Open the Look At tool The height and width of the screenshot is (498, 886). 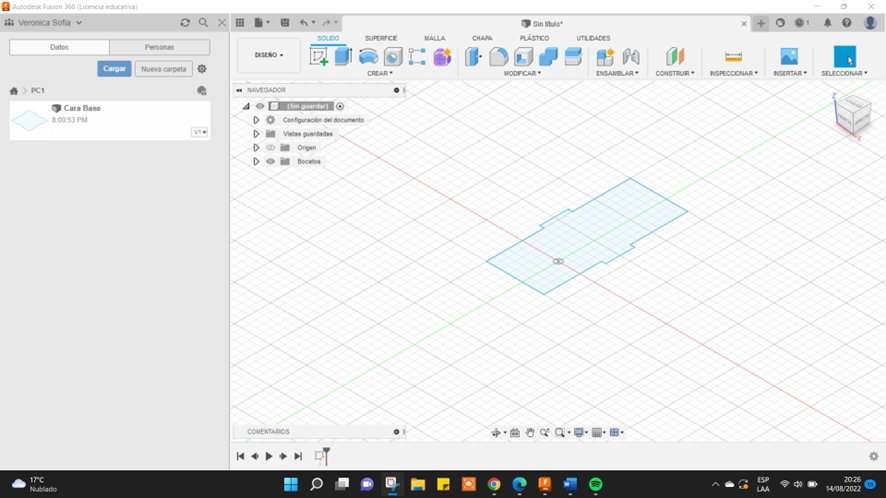tap(515, 432)
